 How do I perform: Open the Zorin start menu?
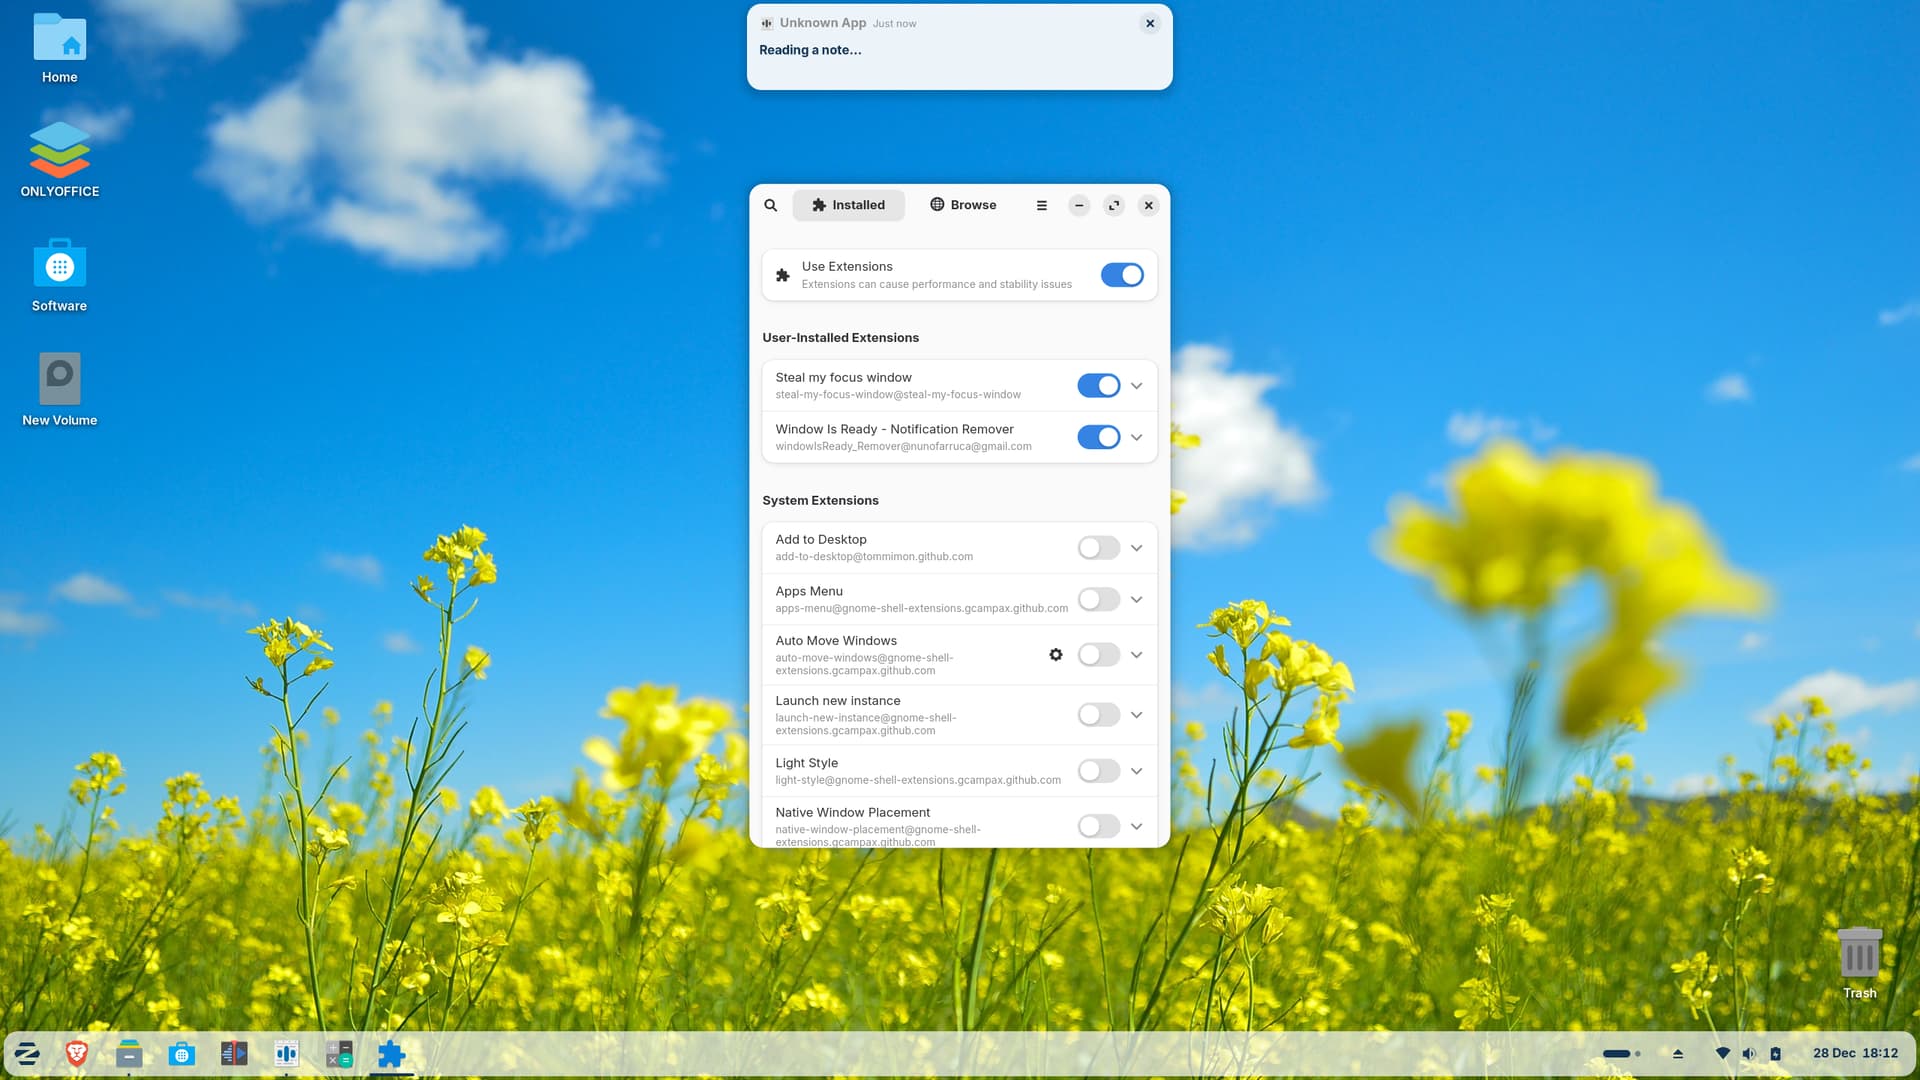click(27, 1053)
